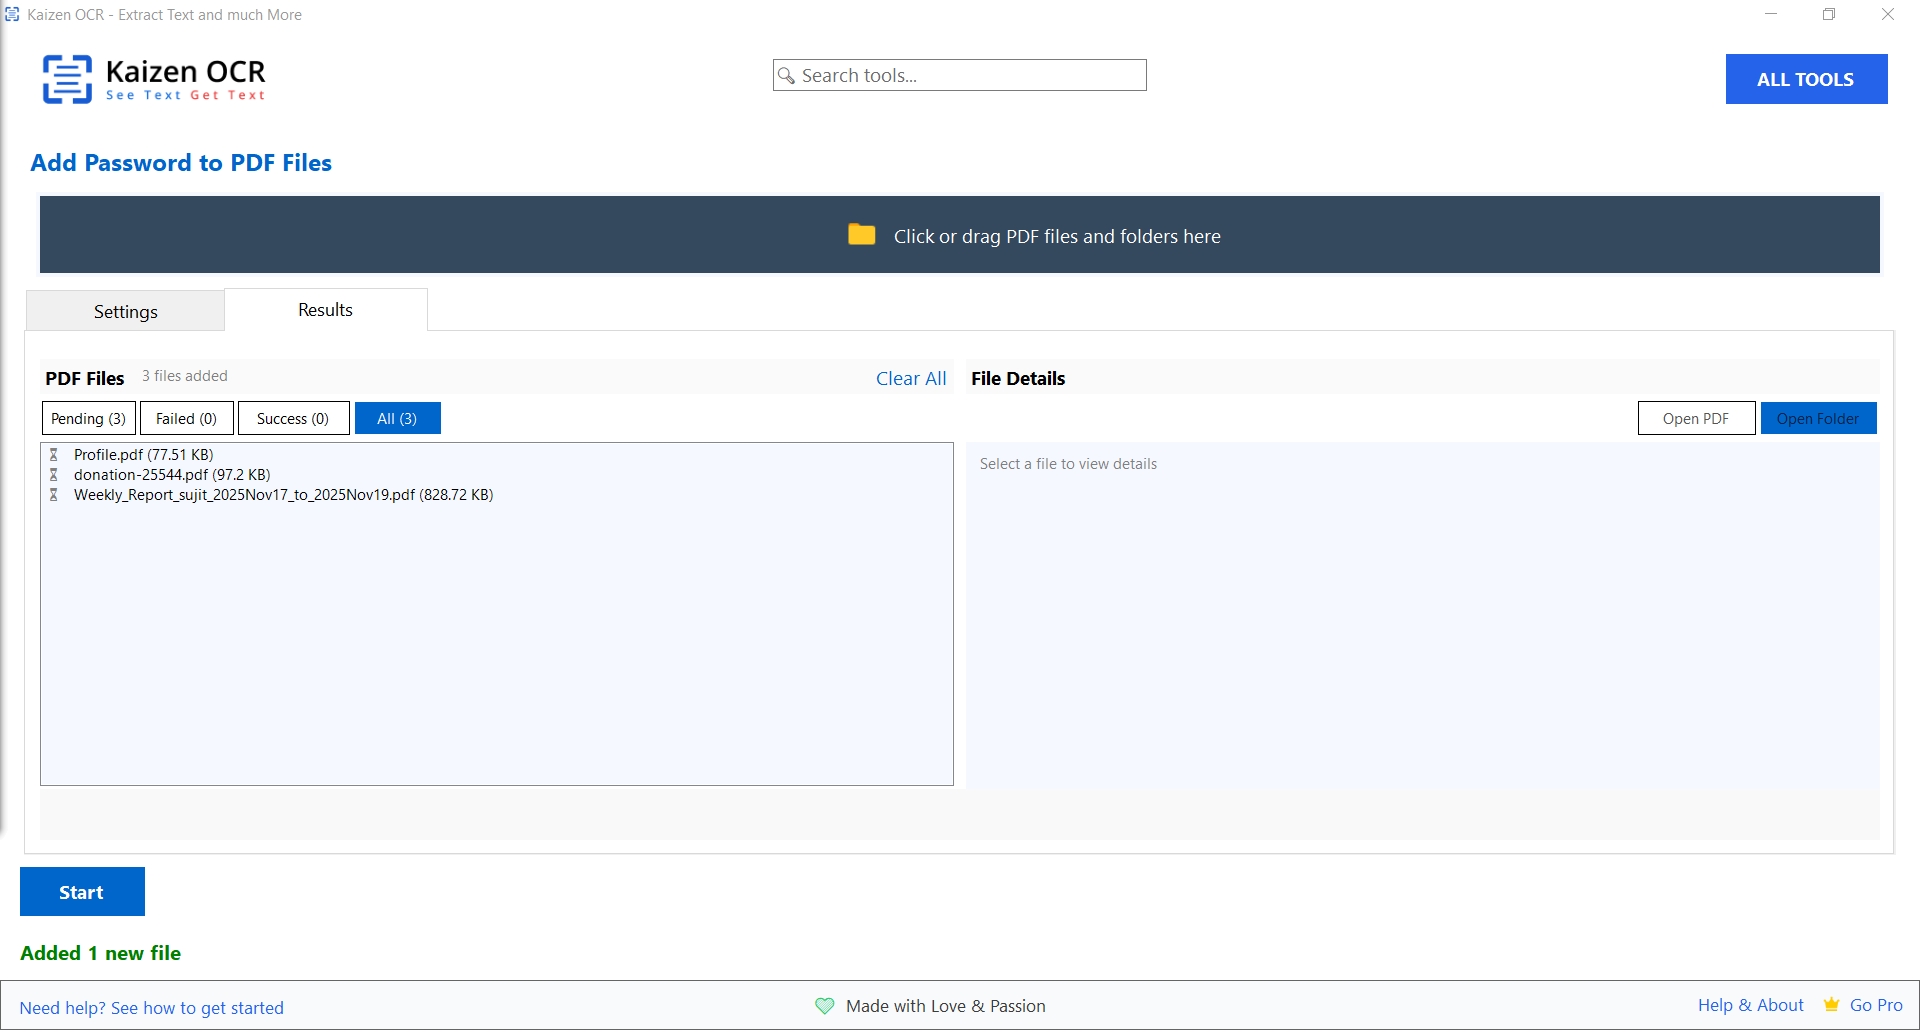Select Weekly_Report_sujit PDF in file list
The image size is (1920, 1030).
pyautogui.click(x=283, y=495)
